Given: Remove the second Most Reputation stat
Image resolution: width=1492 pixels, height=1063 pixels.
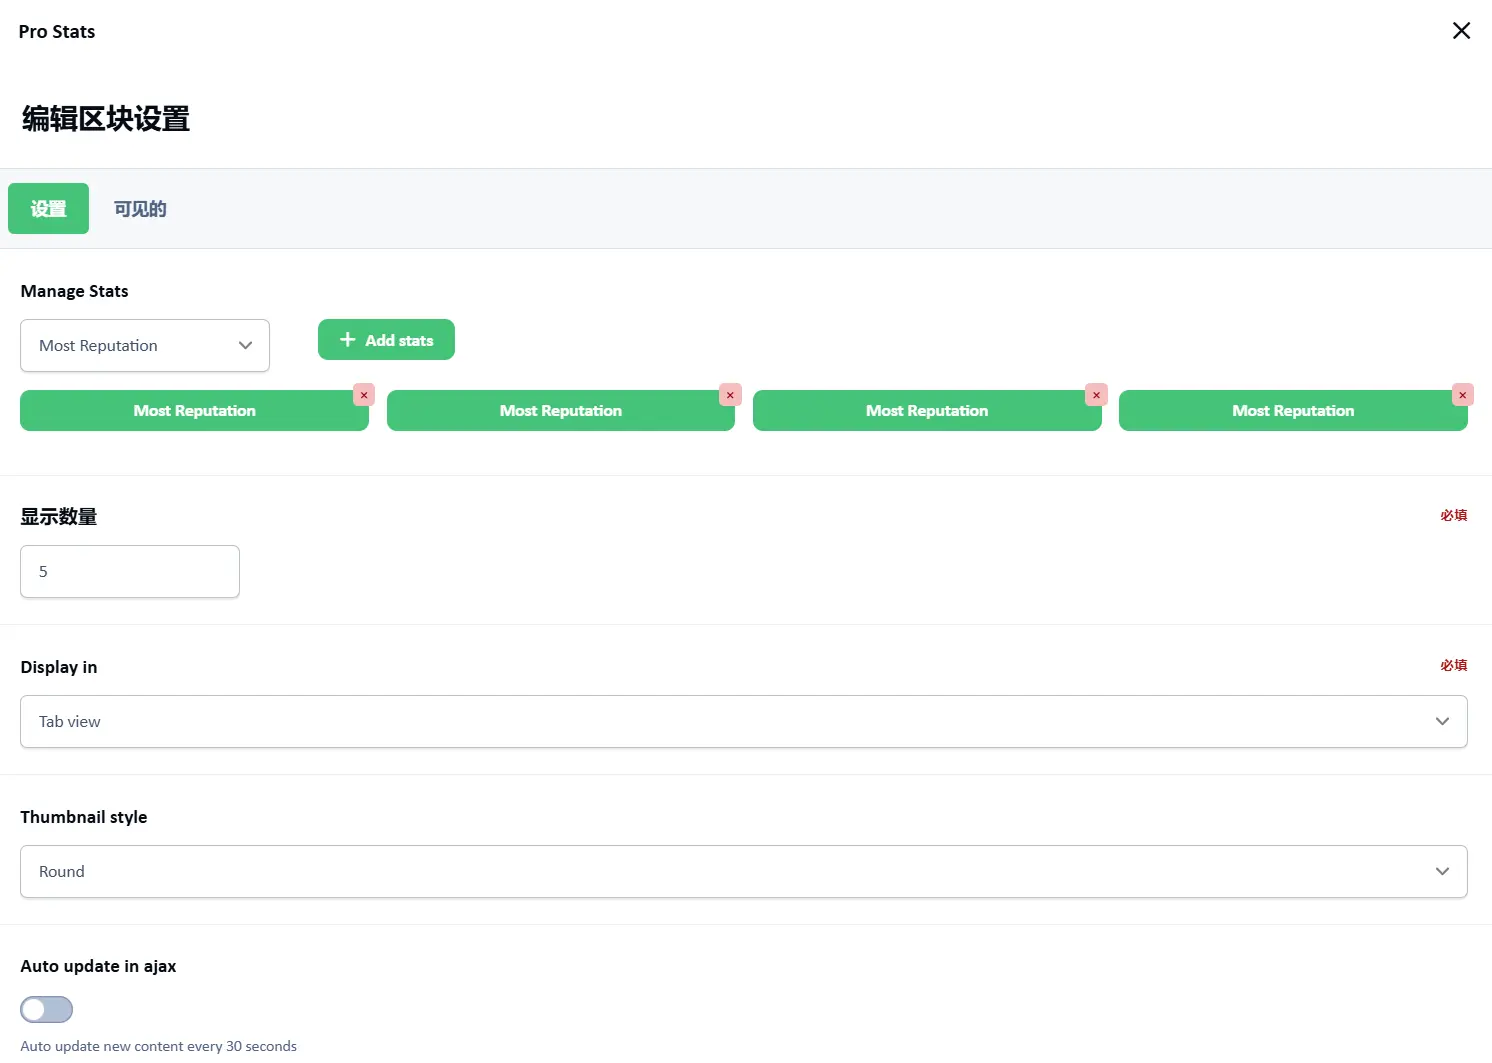Looking at the screenshot, I should pyautogui.click(x=730, y=395).
